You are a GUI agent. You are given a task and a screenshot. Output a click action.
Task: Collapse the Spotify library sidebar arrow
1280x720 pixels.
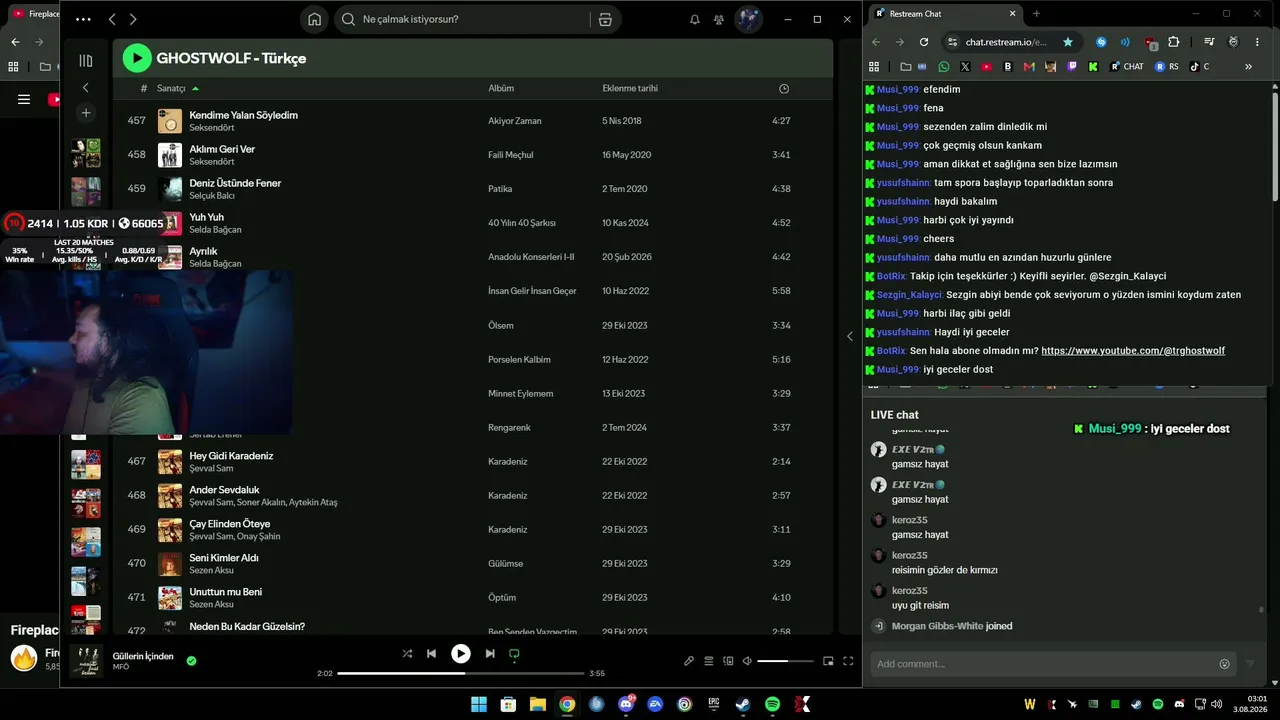86,88
